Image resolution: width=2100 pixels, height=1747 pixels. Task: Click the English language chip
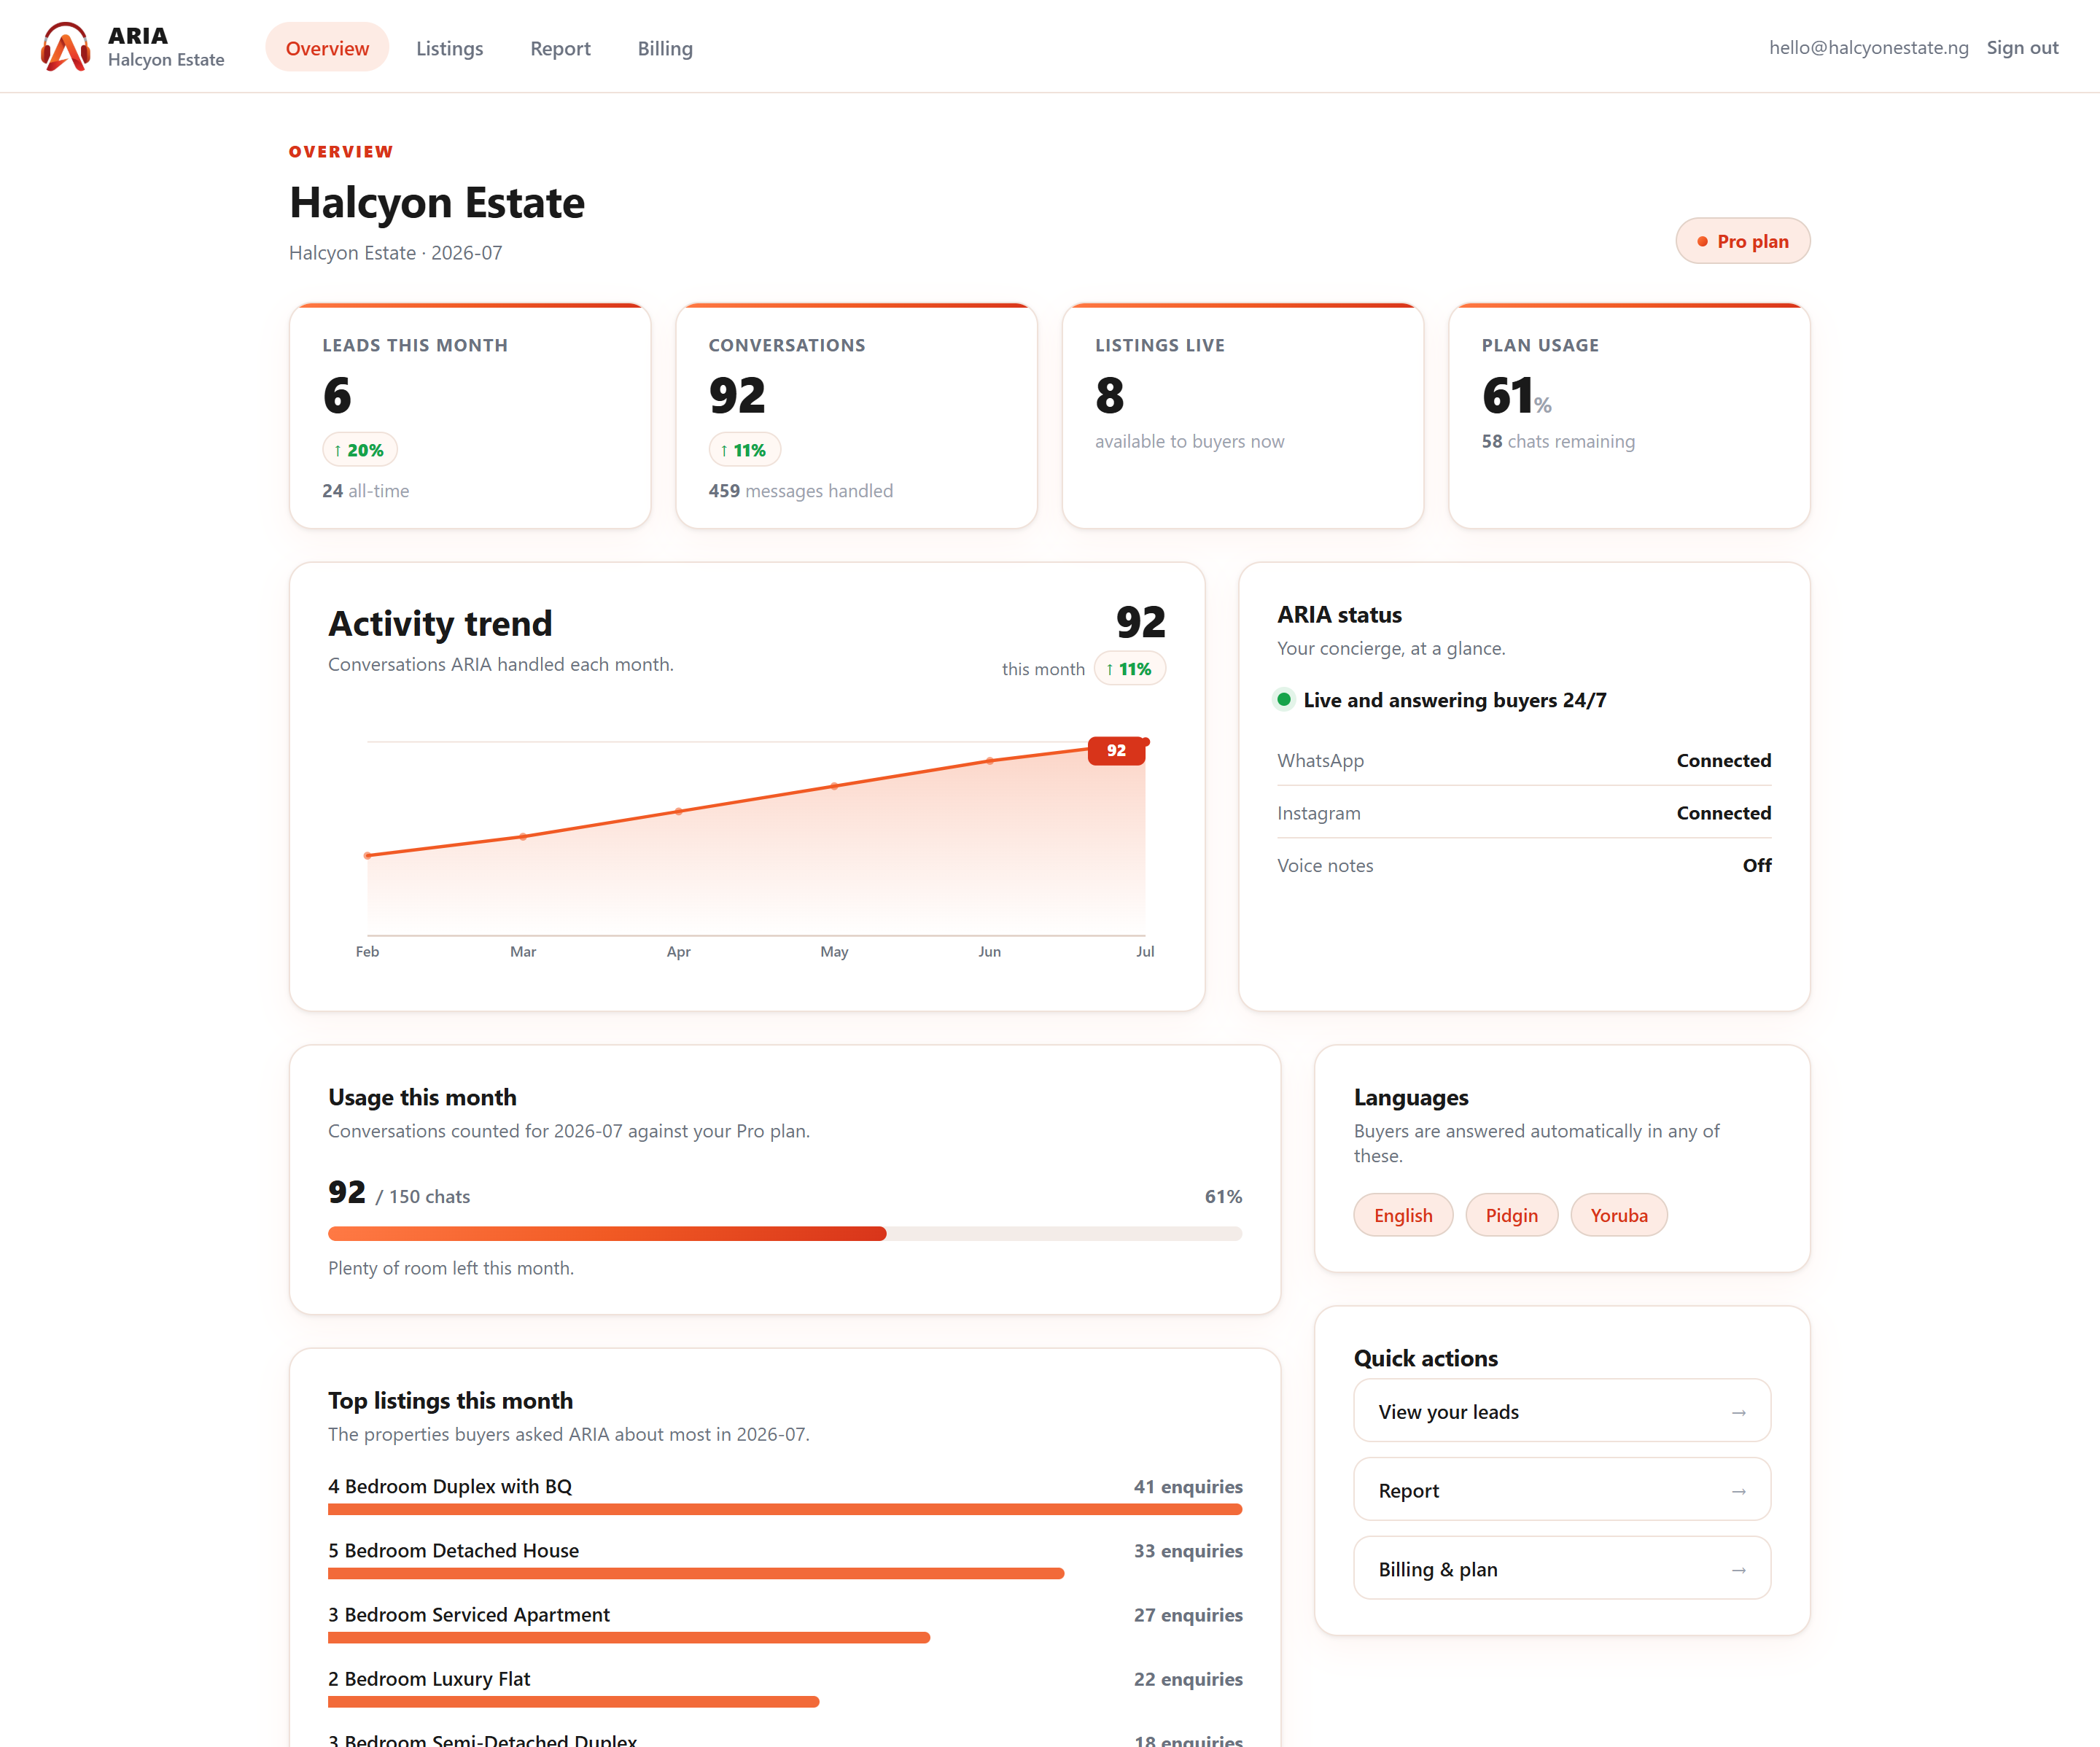(1402, 1215)
